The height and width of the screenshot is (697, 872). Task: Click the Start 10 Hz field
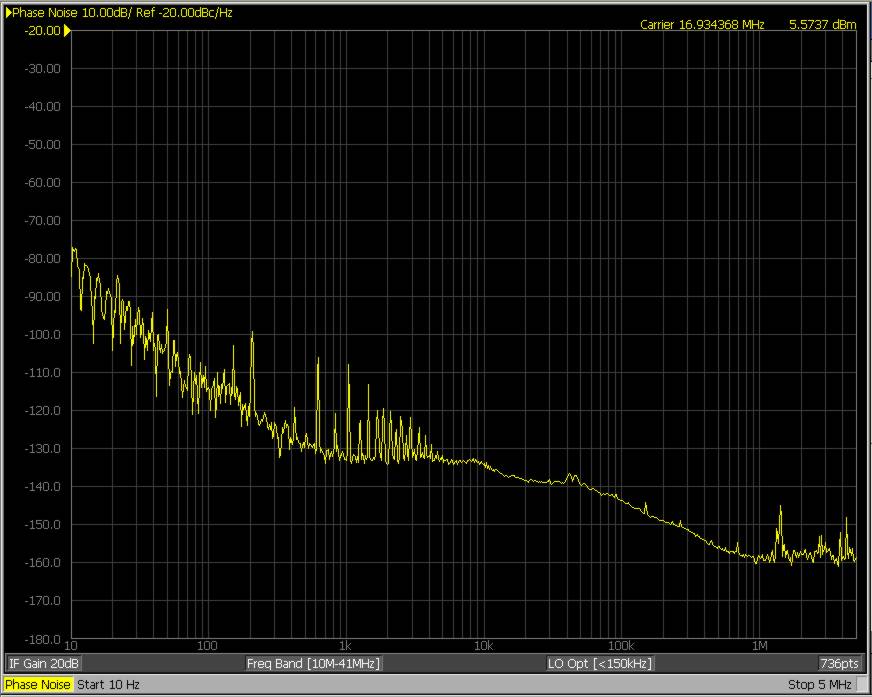[x=108, y=685]
